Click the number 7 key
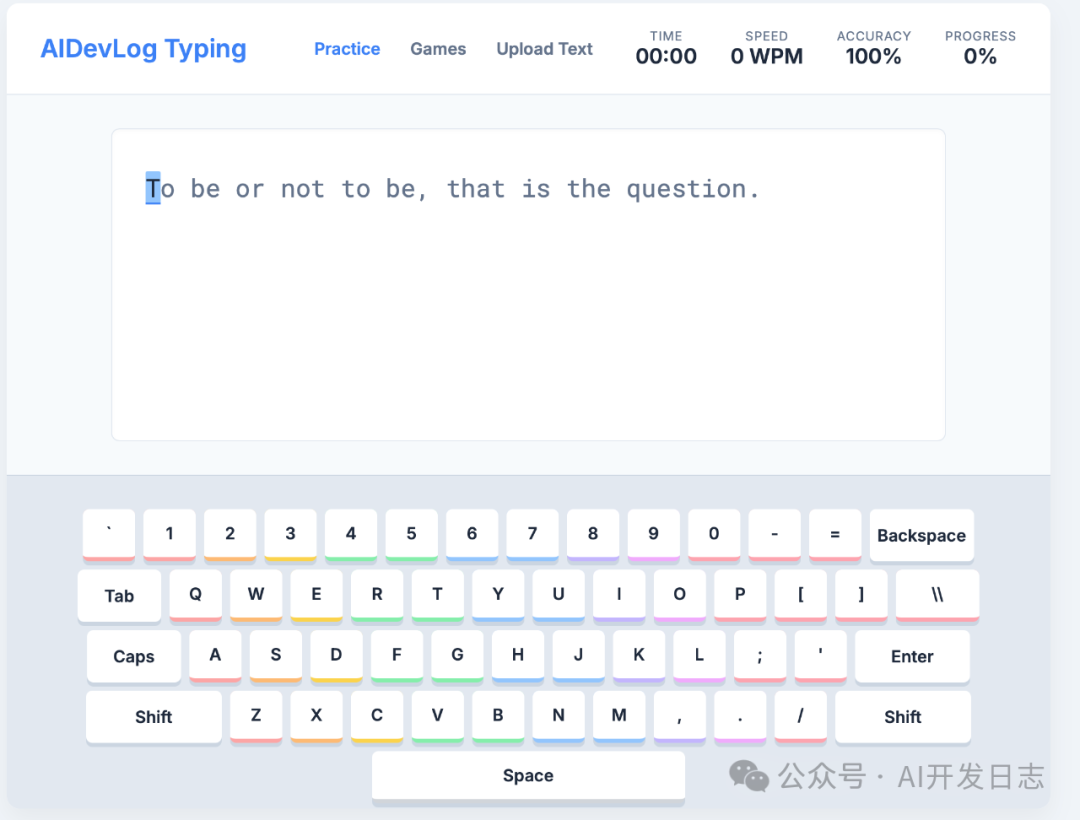Screen dimensions: 1080x820 pos(532,535)
